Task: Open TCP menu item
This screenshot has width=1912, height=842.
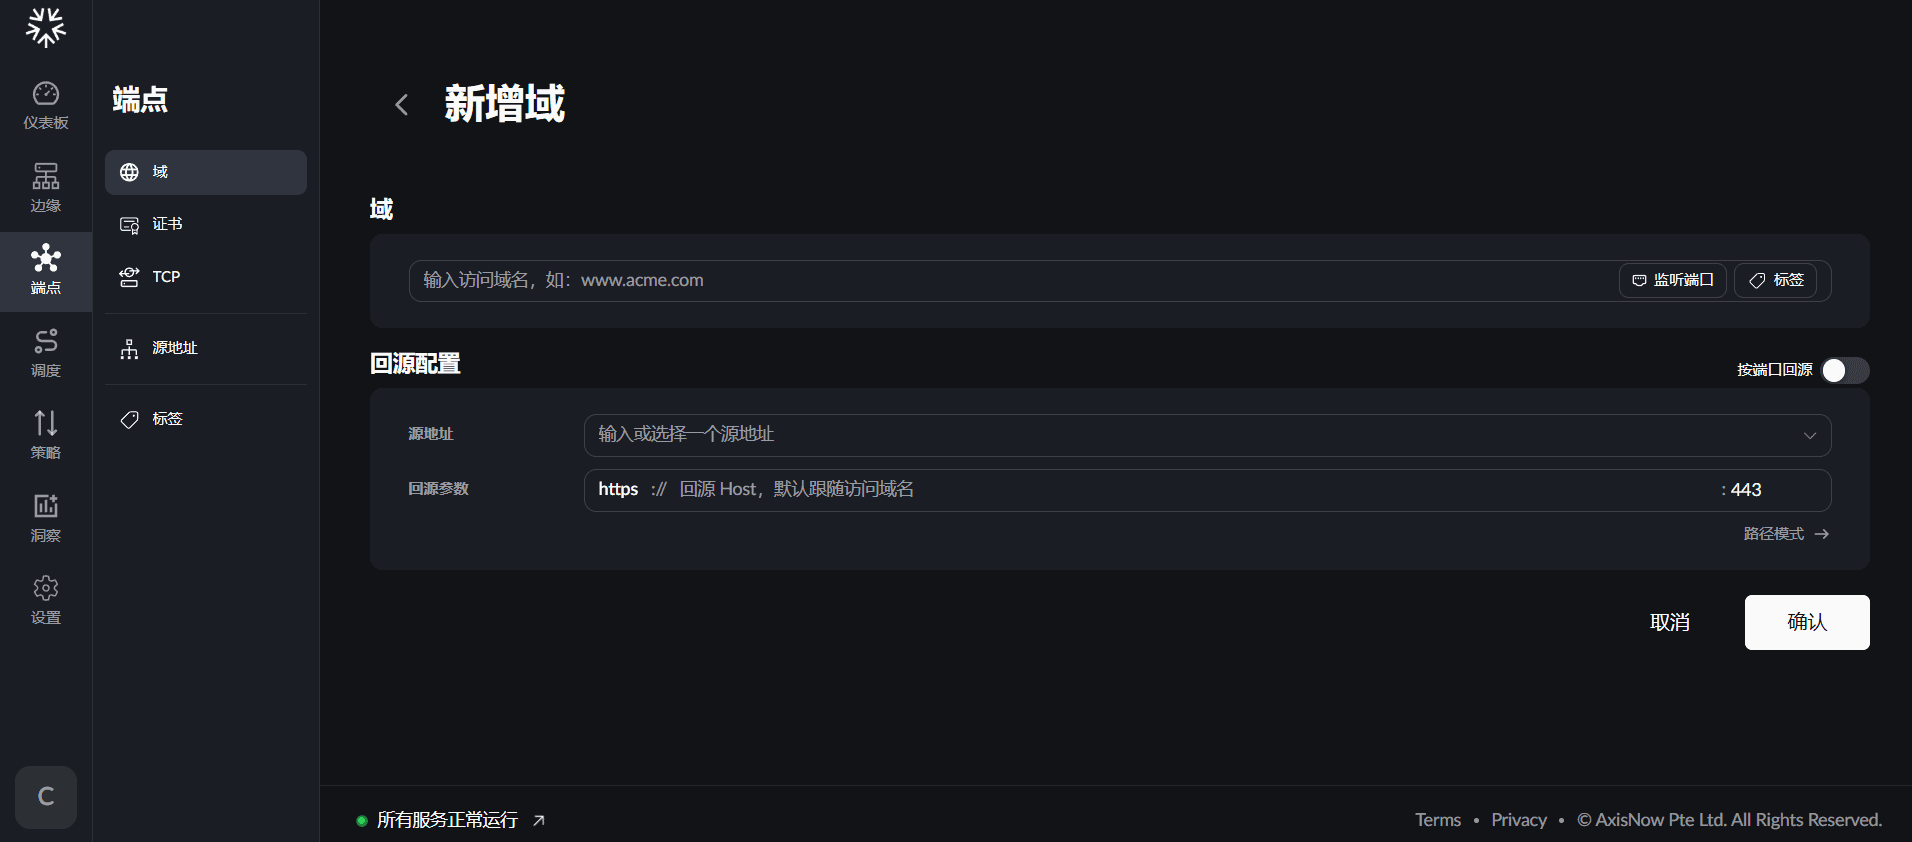Action: coord(206,277)
